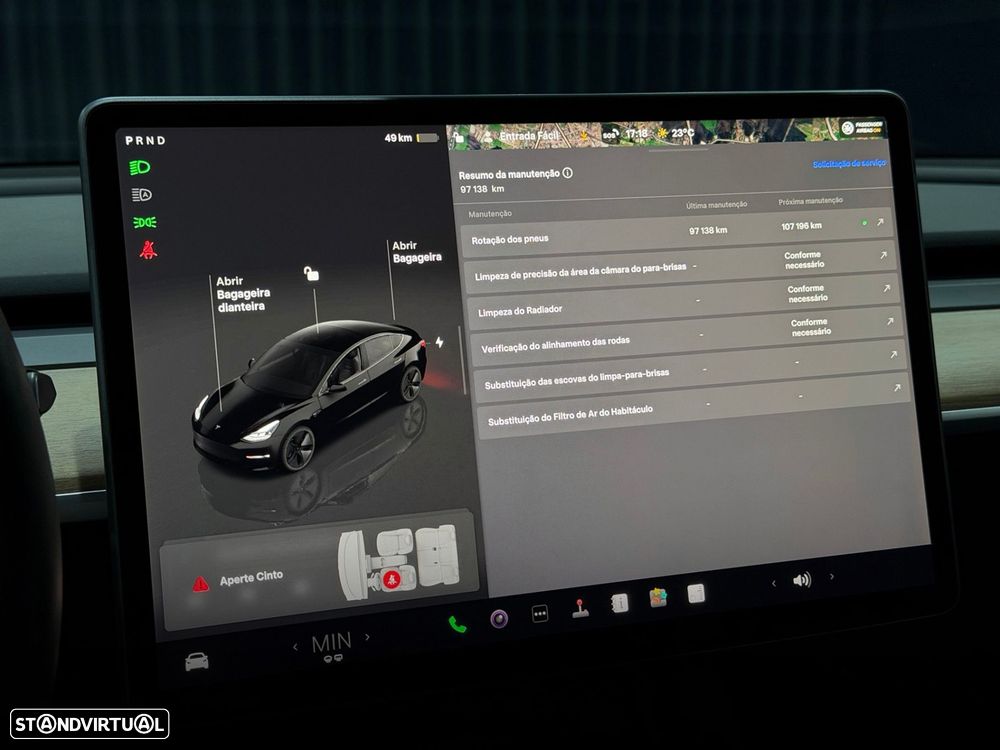Tap the speaker volume icon

802,580
